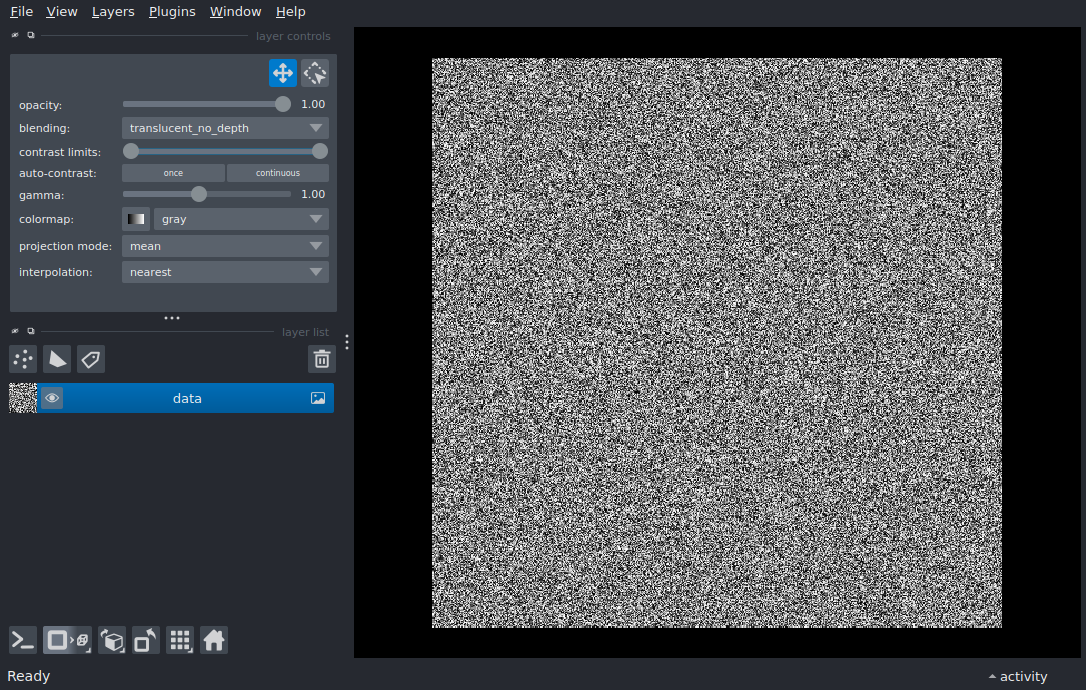Open the console terminal icon

point(23,640)
